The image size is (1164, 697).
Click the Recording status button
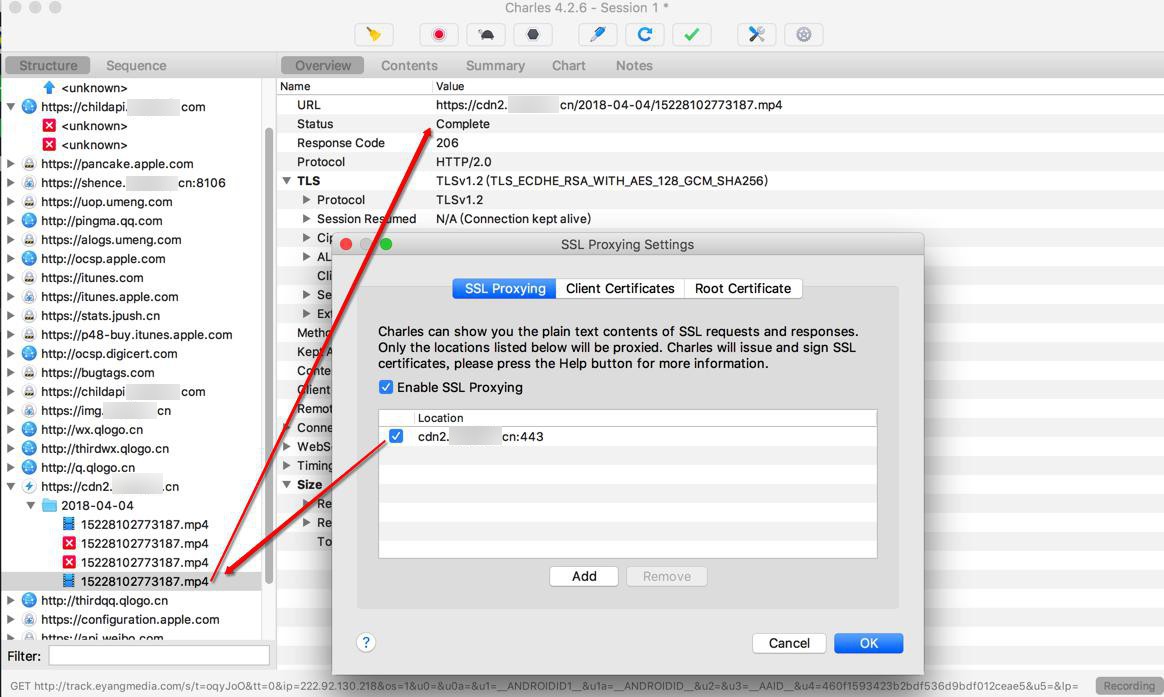click(1128, 686)
